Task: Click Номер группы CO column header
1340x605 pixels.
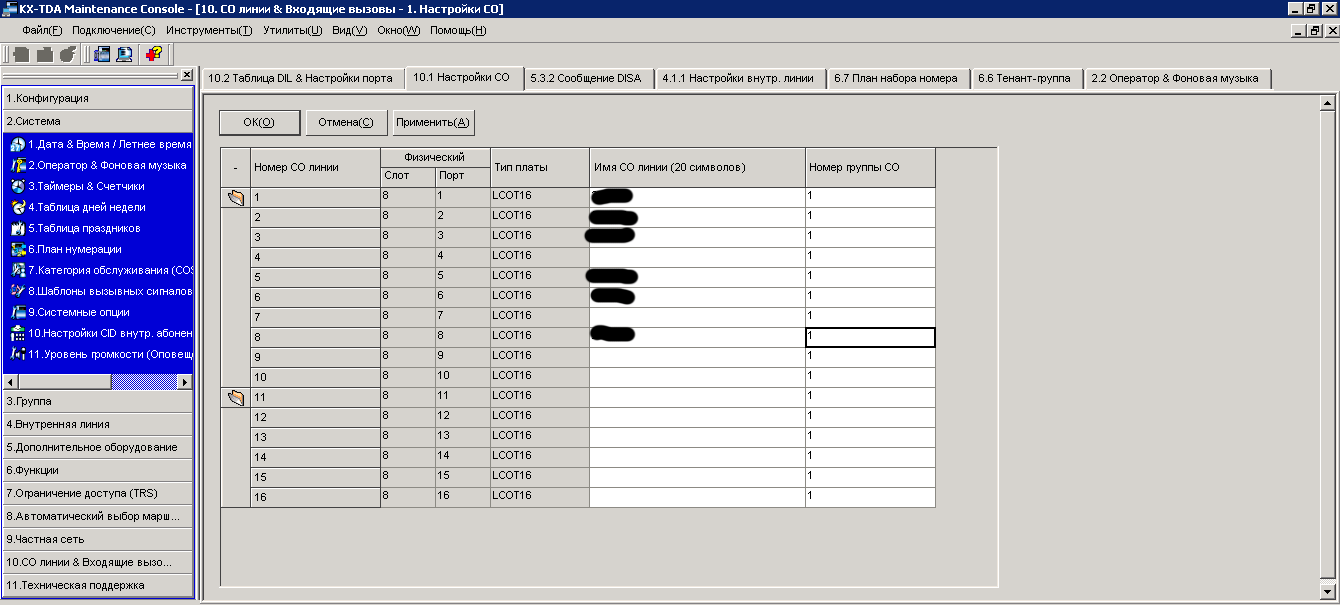Action: (x=870, y=167)
